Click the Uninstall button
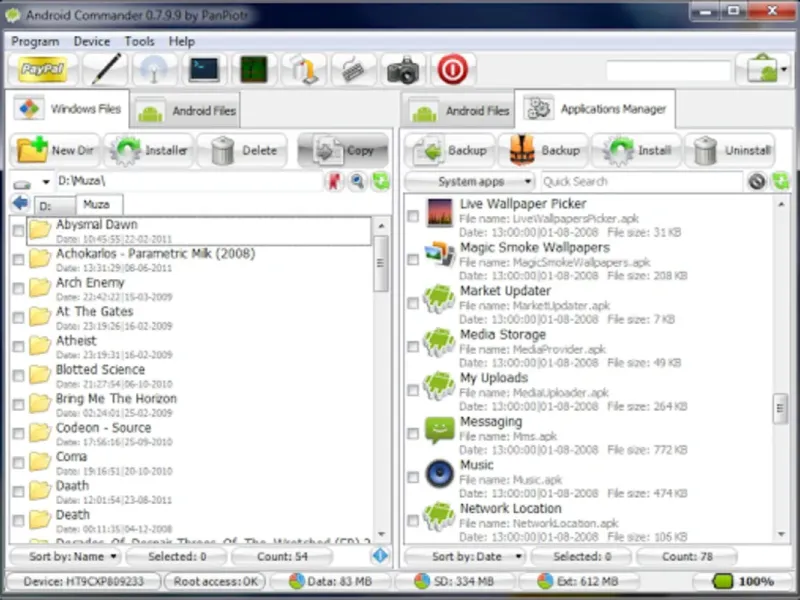 tap(730, 151)
